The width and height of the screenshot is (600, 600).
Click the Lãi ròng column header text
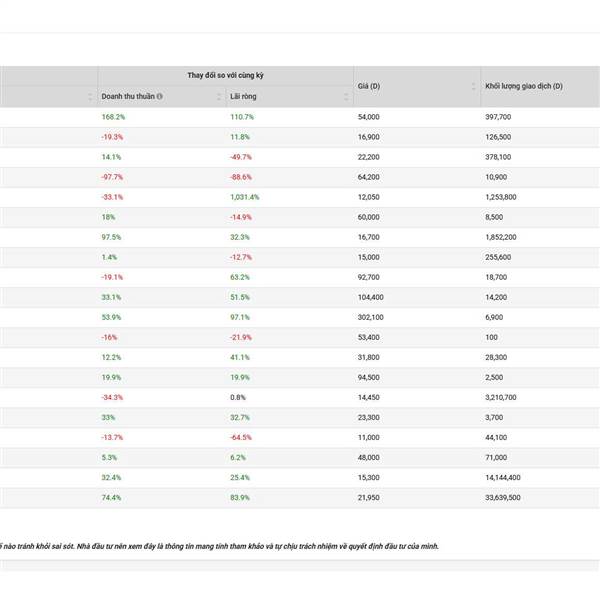point(242,97)
